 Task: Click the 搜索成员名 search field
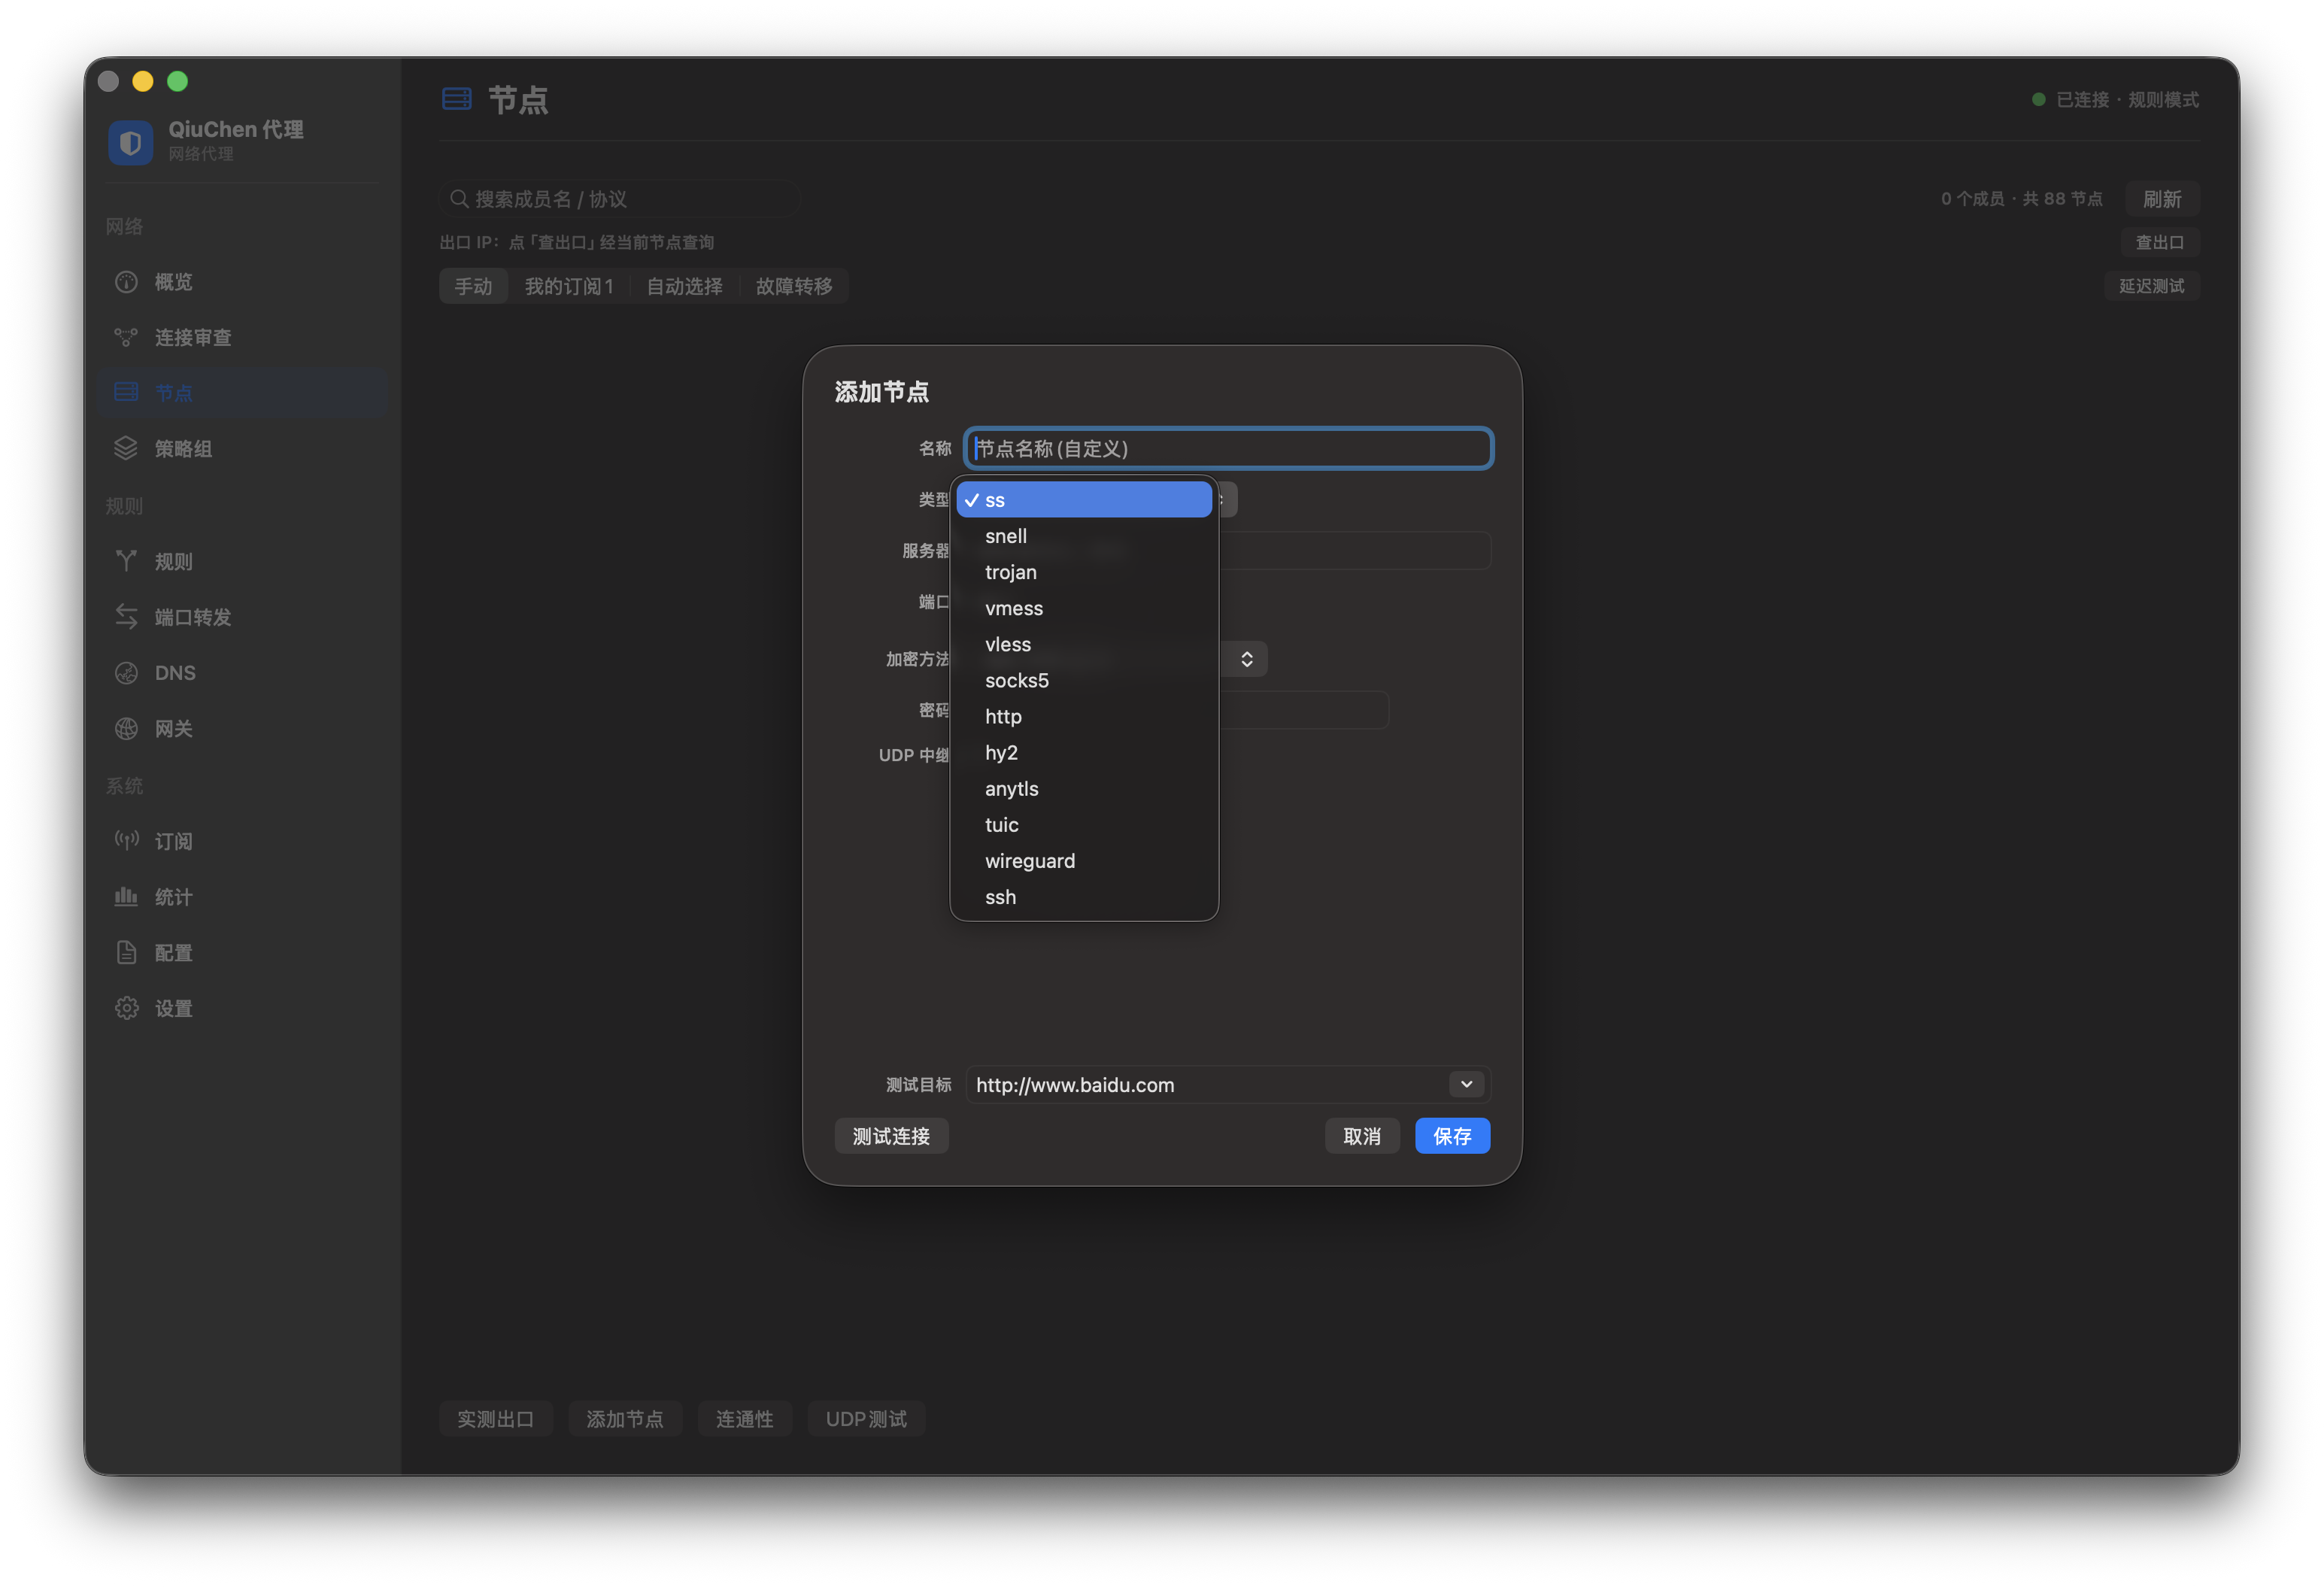[x=620, y=199]
